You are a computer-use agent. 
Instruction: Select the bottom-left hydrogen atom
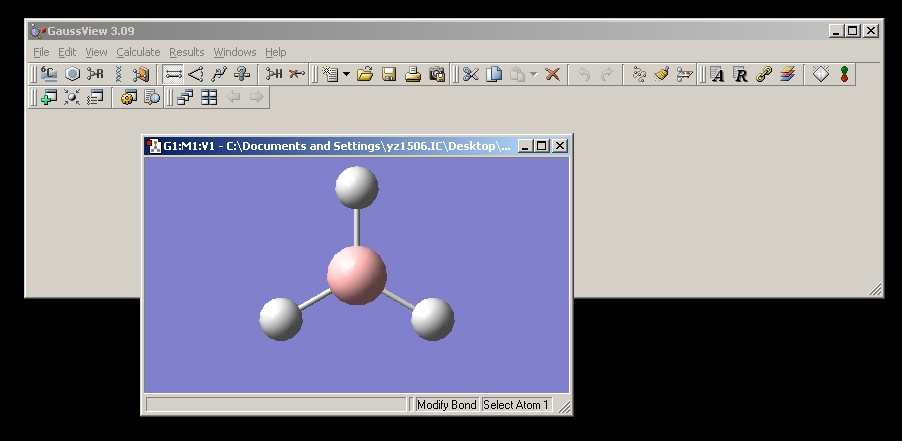click(281, 319)
